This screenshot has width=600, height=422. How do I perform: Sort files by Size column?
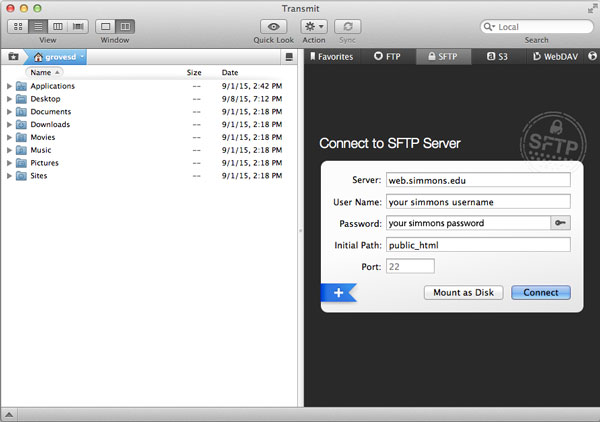point(194,72)
